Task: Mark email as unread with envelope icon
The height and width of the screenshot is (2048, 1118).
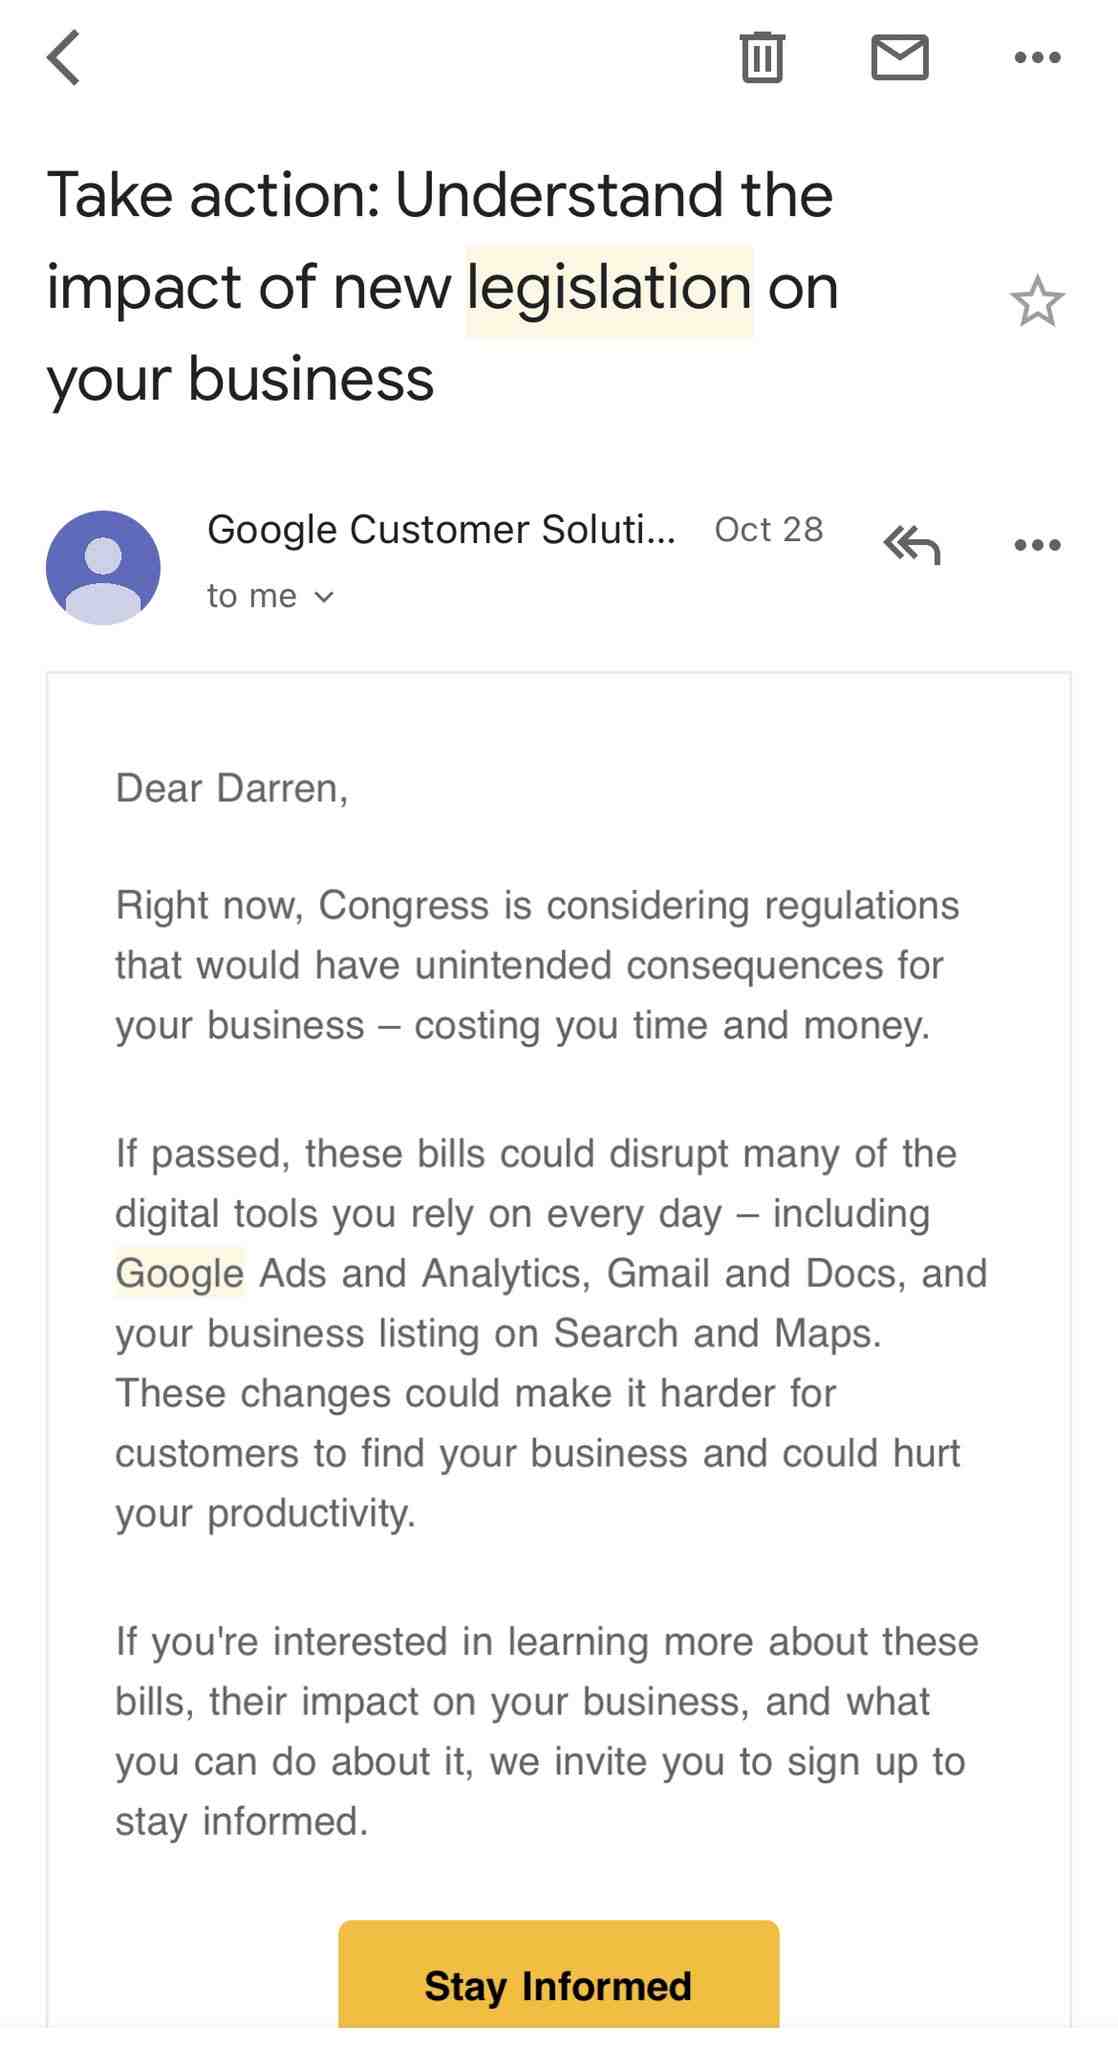Action: [900, 57]
